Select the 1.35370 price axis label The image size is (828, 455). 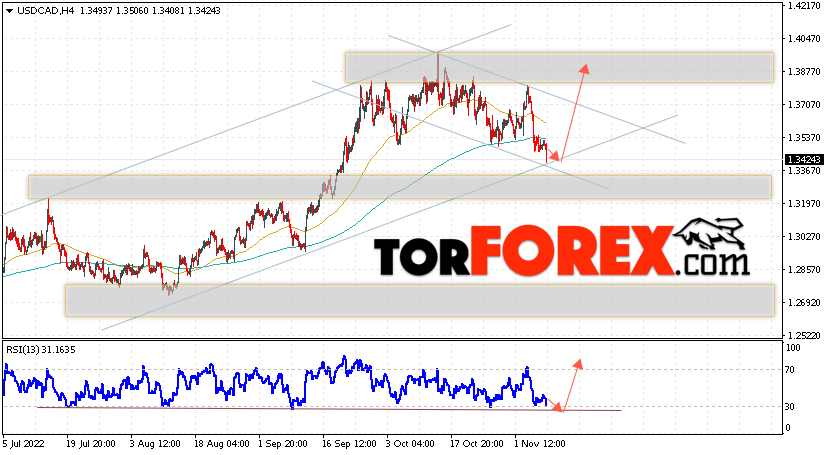pyautogui.click(x=803, y=138)
